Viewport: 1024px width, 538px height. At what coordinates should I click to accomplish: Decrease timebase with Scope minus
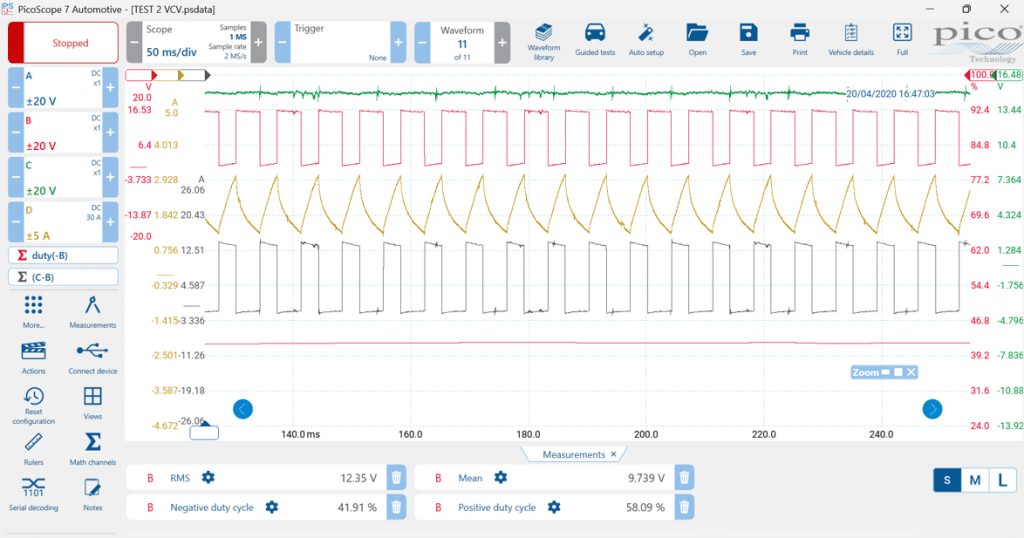click(134, 42)
